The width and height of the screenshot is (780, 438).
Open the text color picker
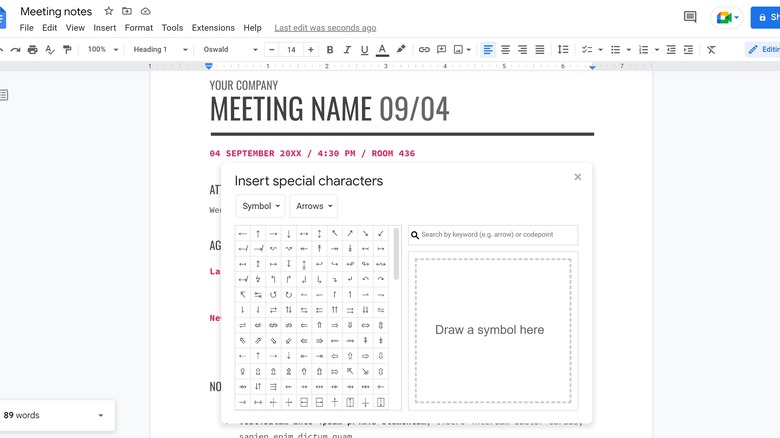click(x=382, y=49)
